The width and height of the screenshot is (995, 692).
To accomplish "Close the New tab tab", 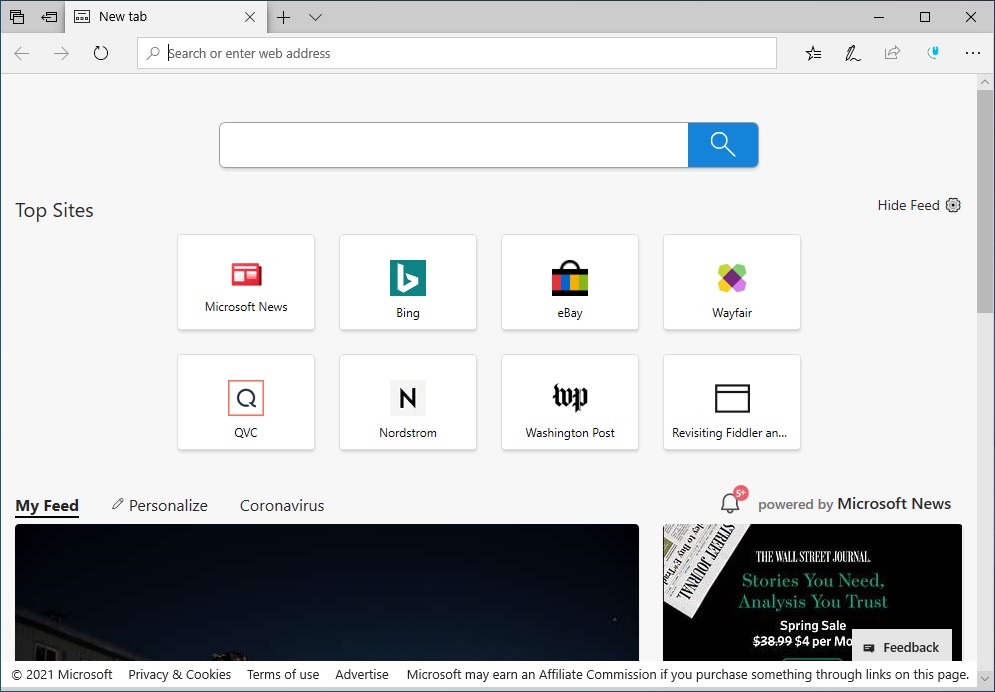I will point(250,17).
